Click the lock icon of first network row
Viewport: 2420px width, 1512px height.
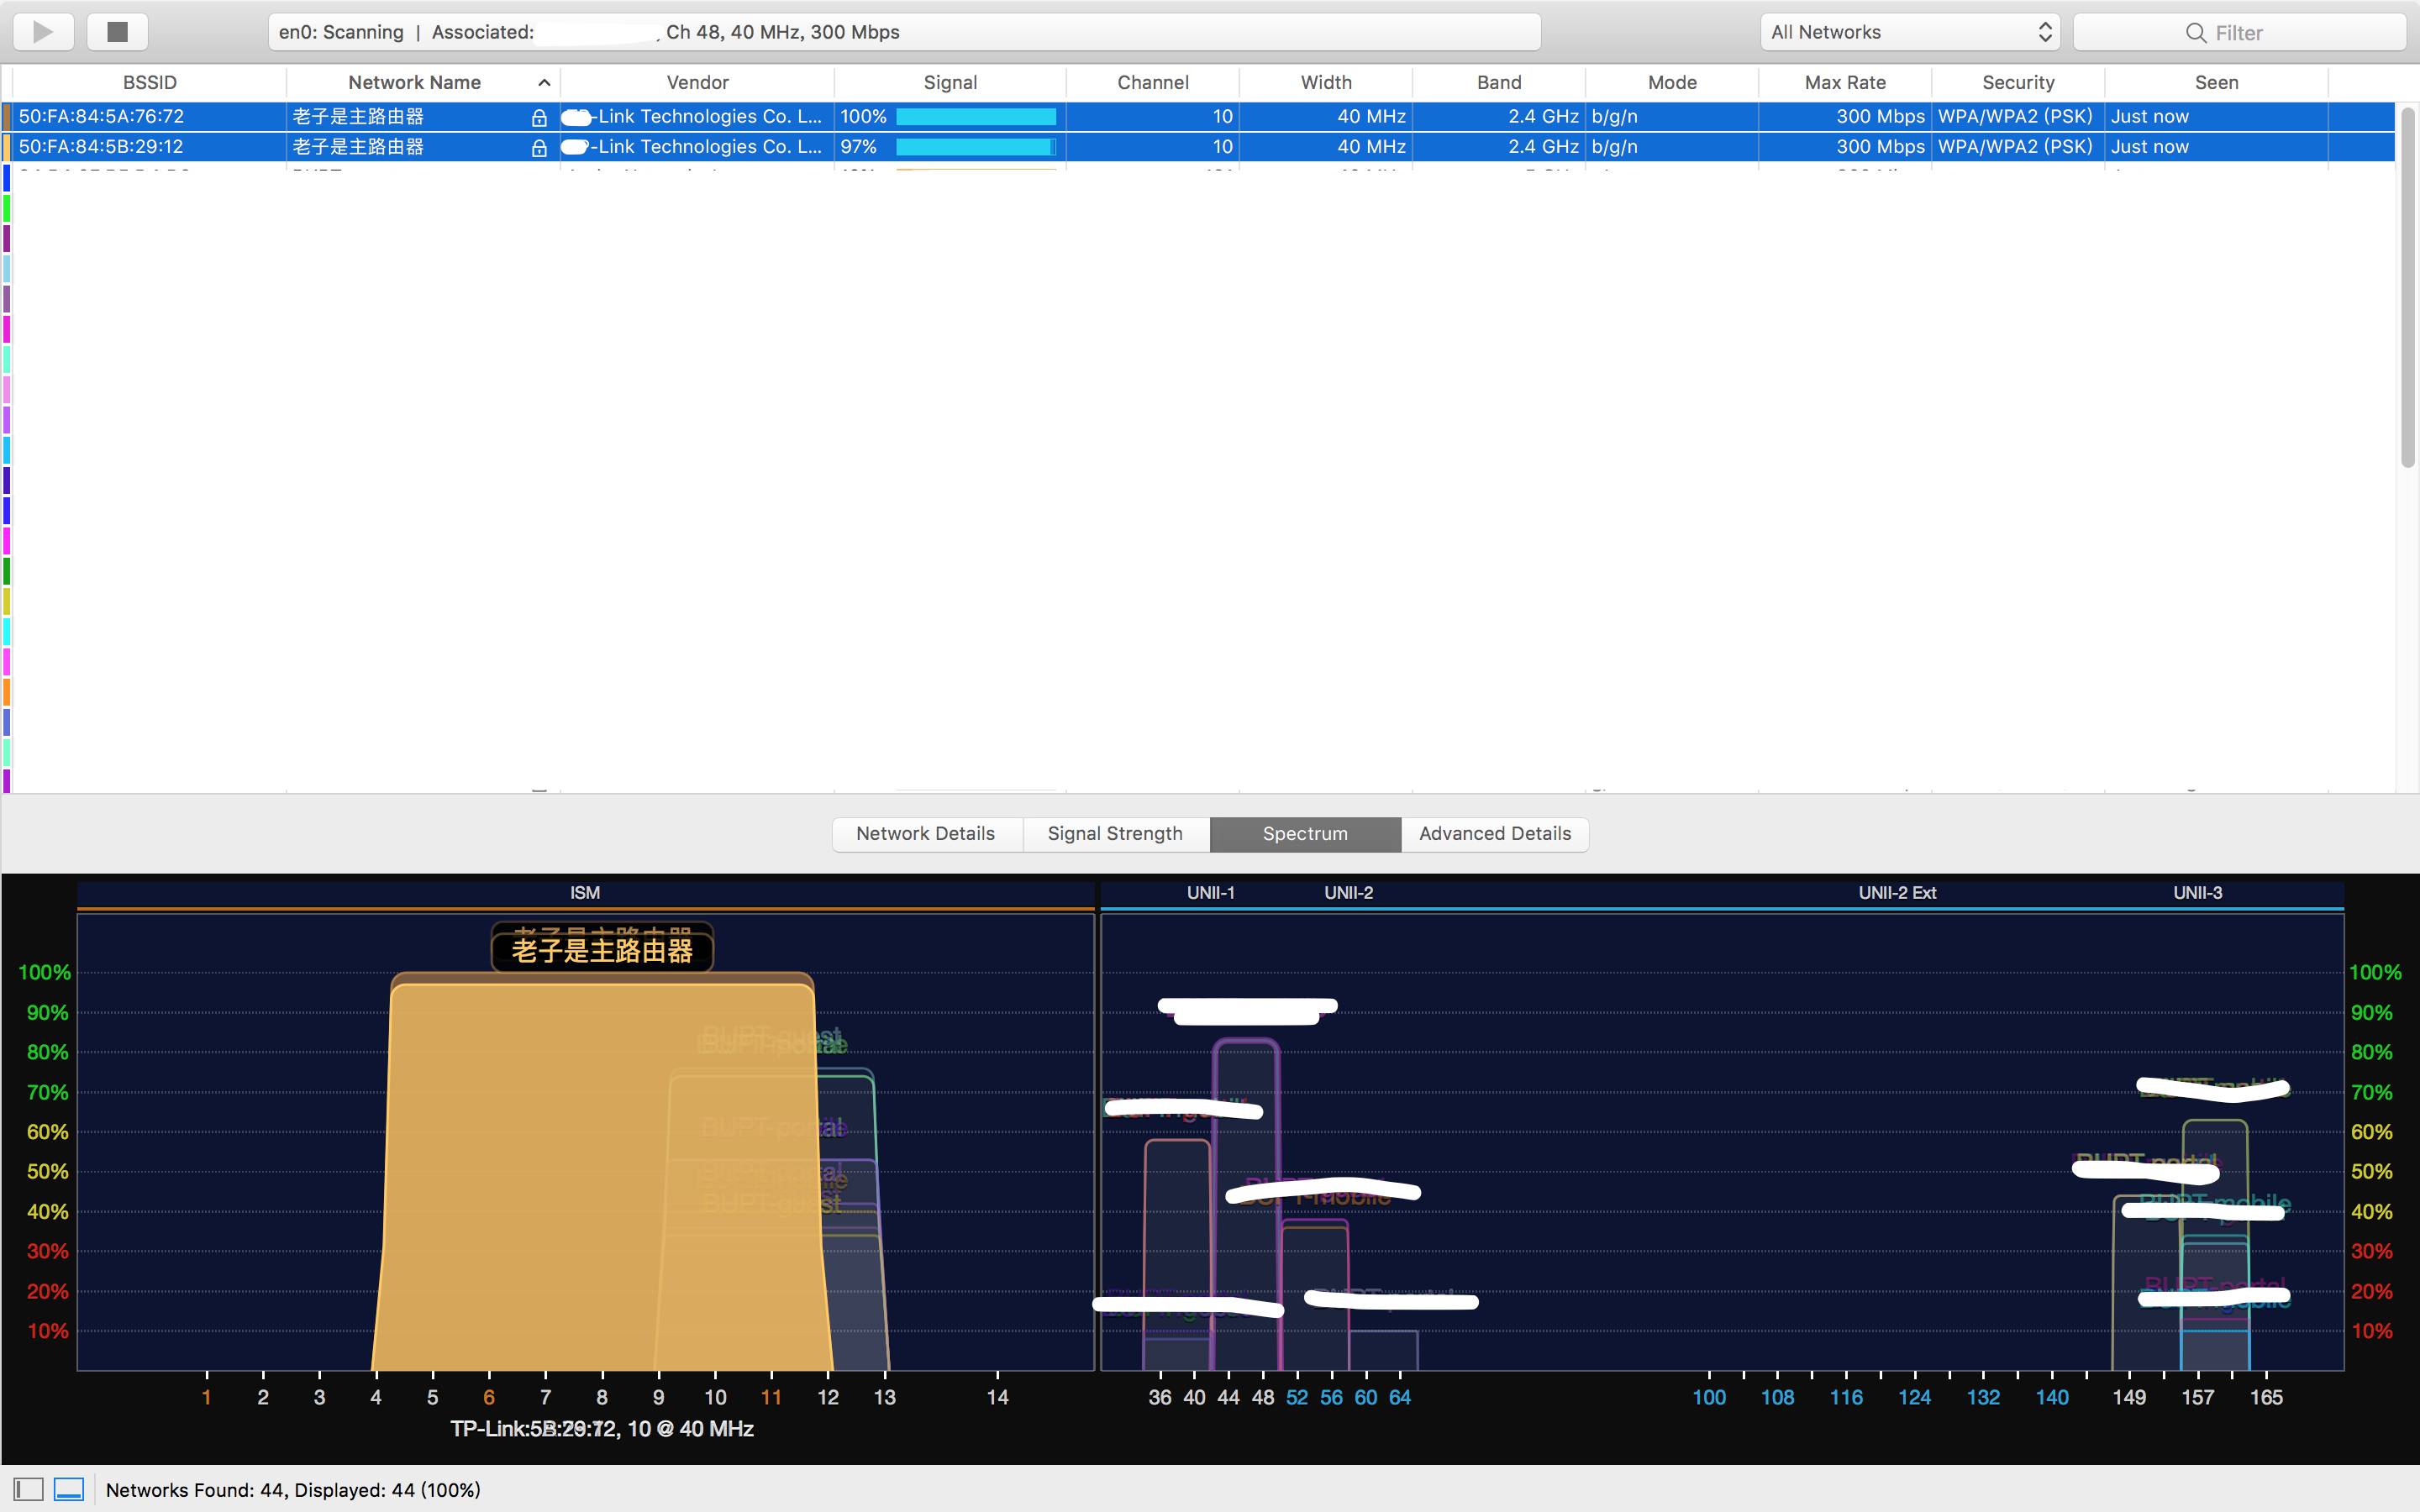[x=539, y=118]
